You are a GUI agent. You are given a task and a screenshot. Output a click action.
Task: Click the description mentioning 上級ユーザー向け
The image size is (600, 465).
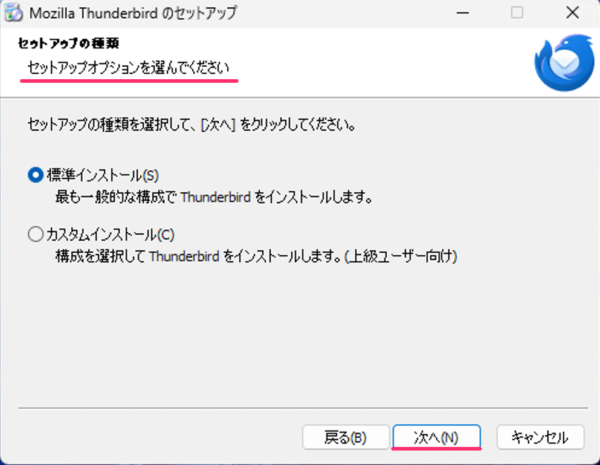256,256
